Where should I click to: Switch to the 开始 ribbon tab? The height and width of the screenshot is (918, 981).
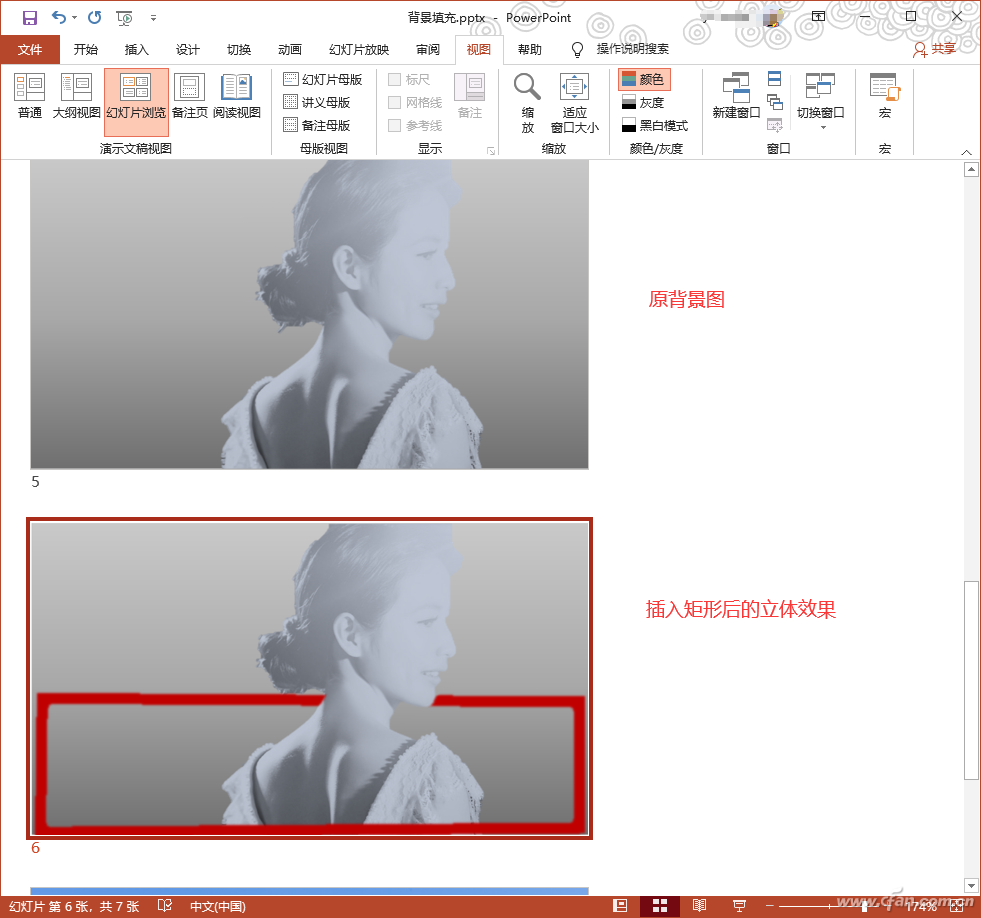pyautogui.click(x=86, y=49)
